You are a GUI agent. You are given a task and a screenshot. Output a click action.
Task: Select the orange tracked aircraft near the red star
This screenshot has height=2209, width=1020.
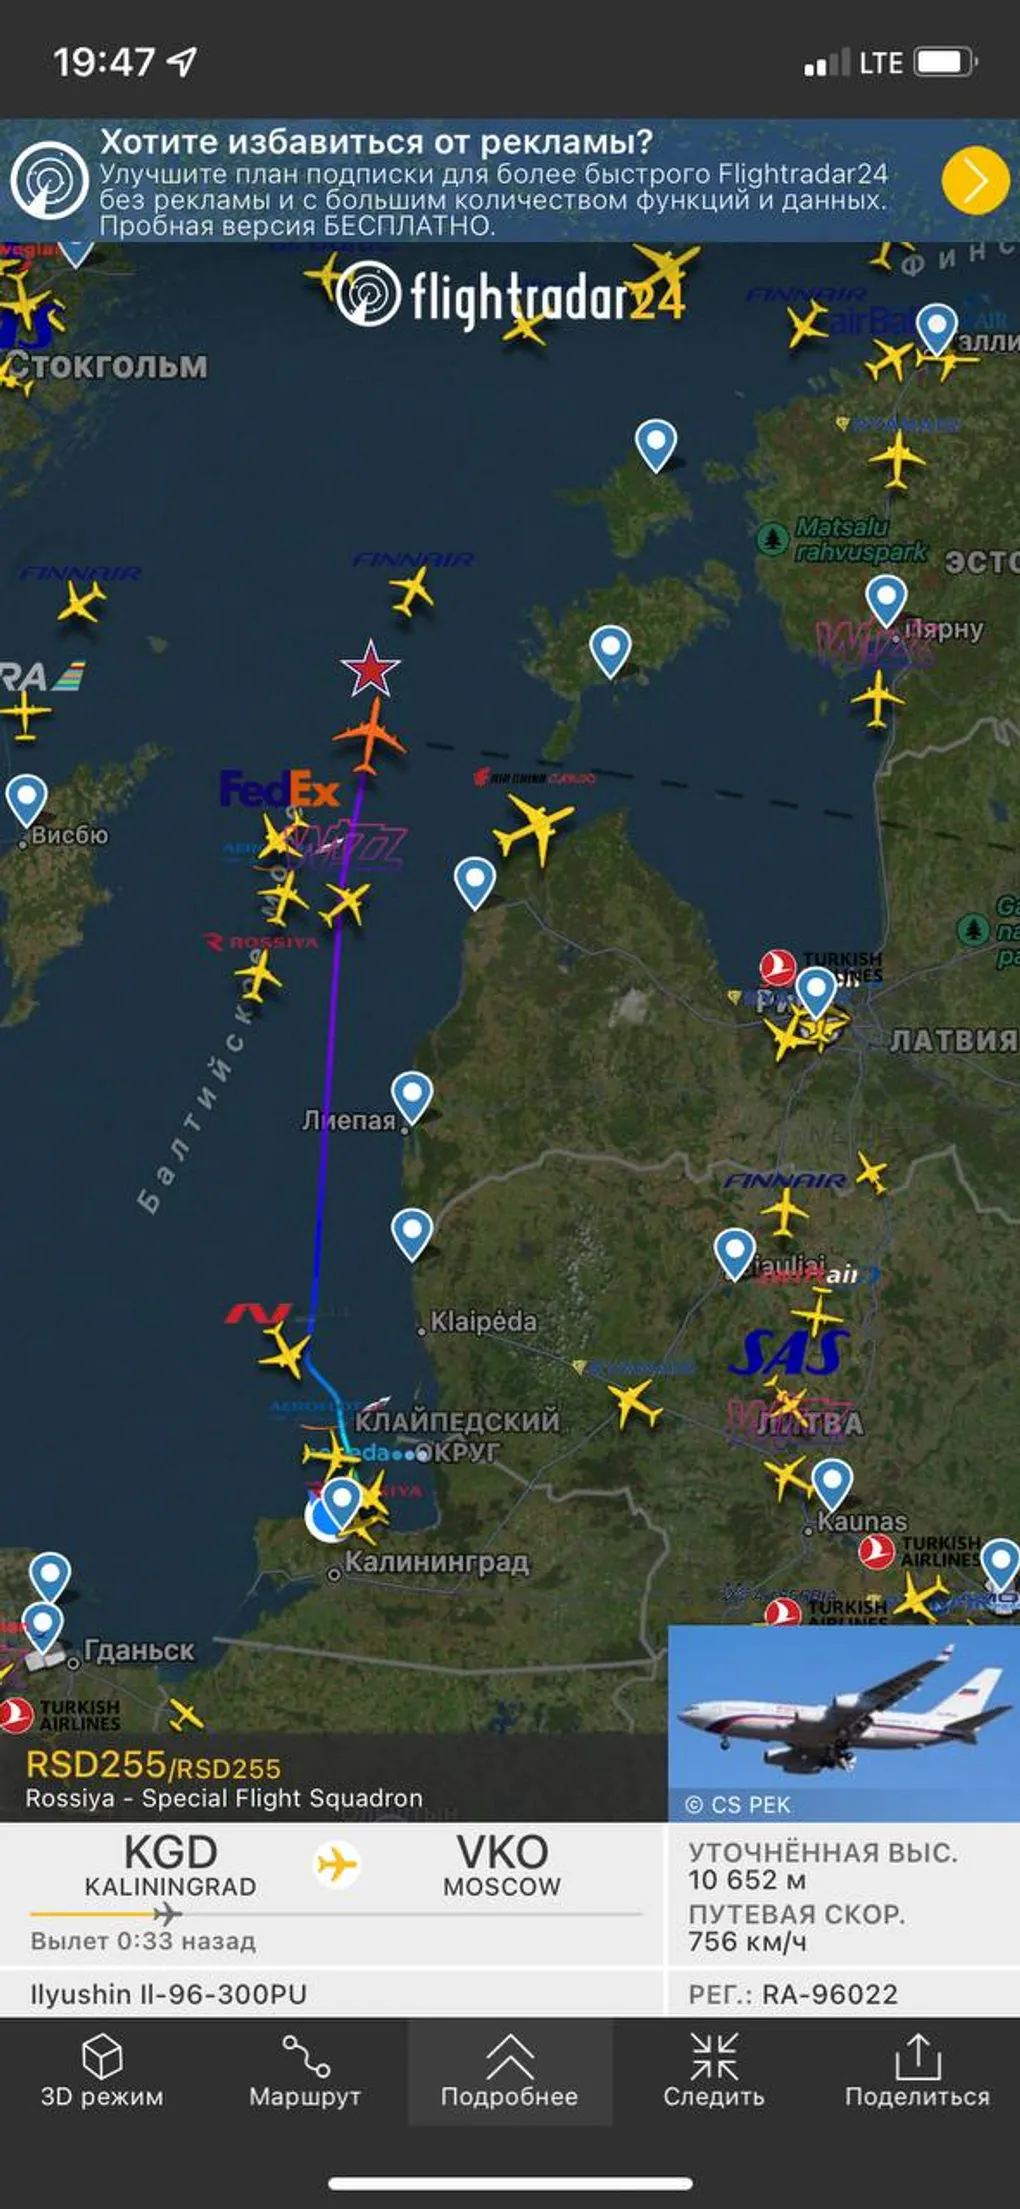pyautogui.click(x=370, y=736)
